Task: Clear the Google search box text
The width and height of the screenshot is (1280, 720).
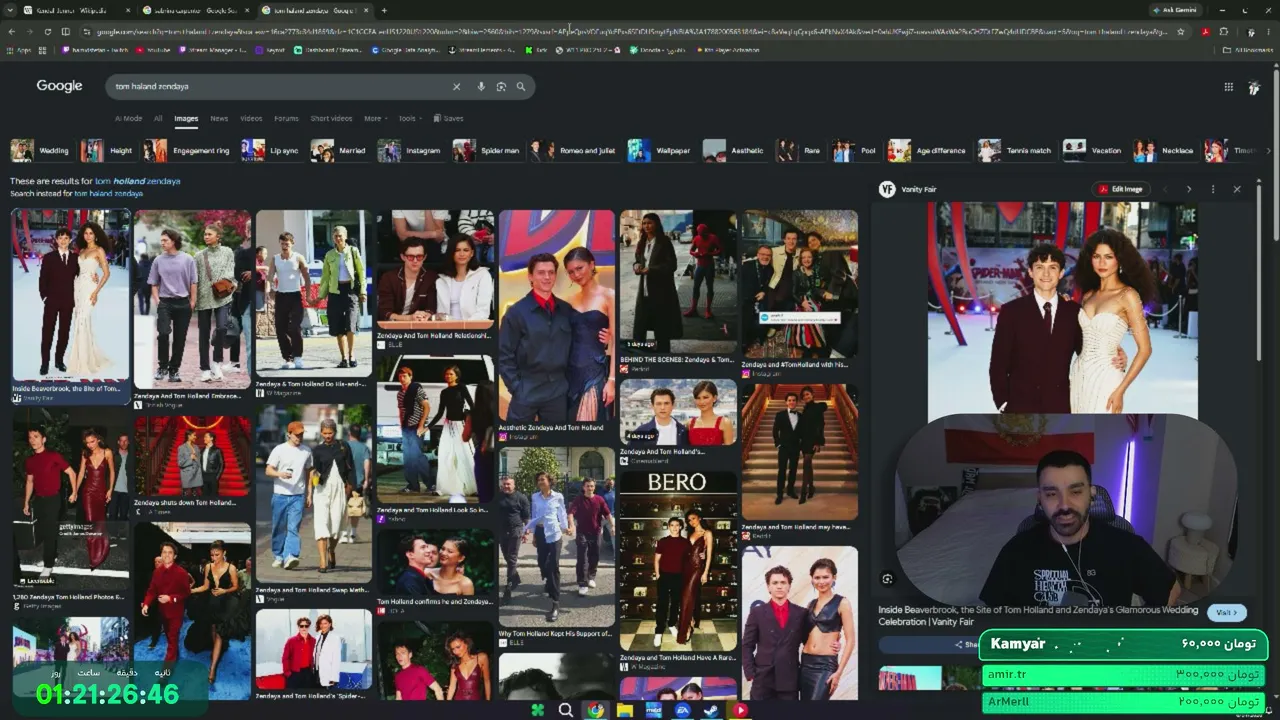Action: click(457, 87)
